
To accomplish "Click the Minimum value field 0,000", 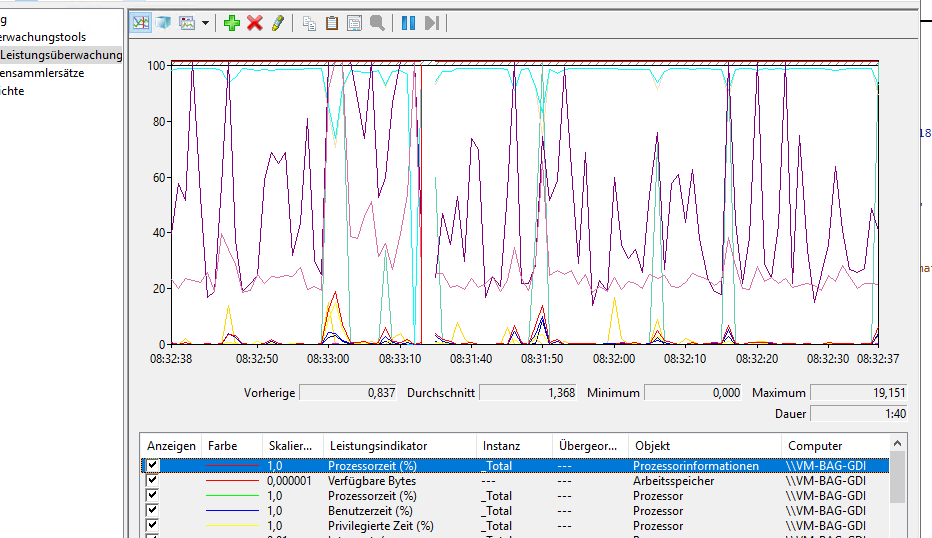I will click(x=693, y=393).
